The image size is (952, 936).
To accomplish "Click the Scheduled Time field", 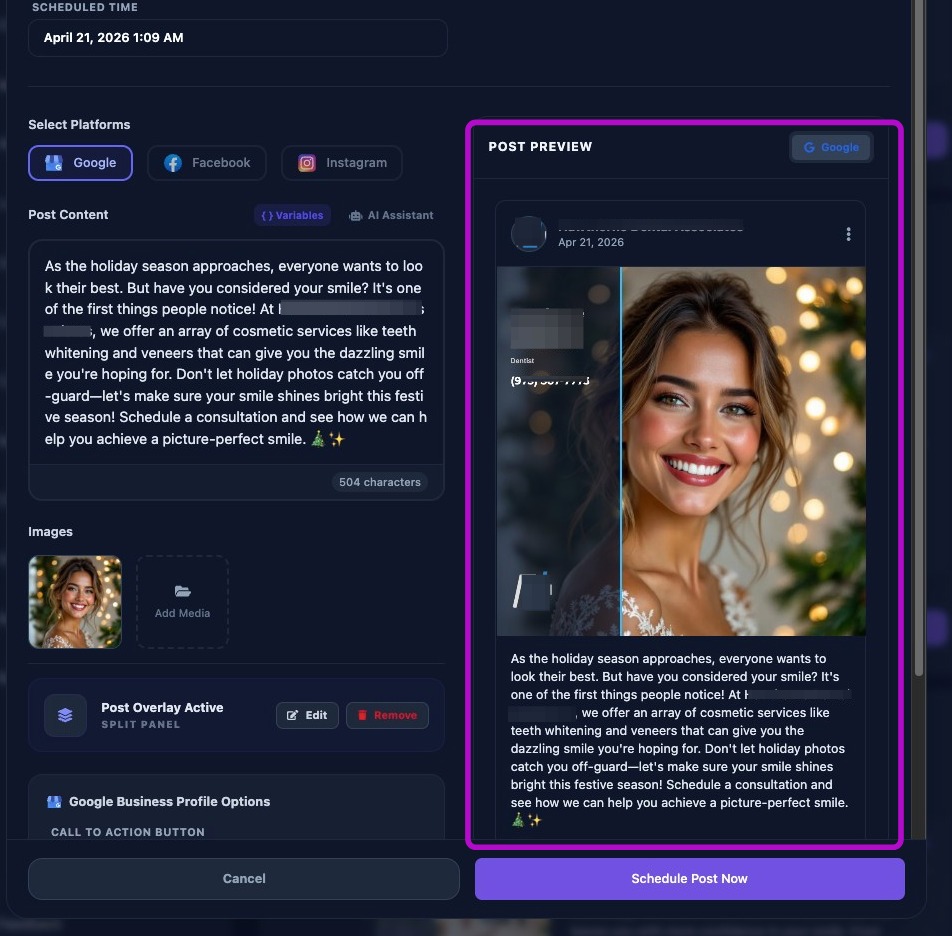I will click(238, 38).
